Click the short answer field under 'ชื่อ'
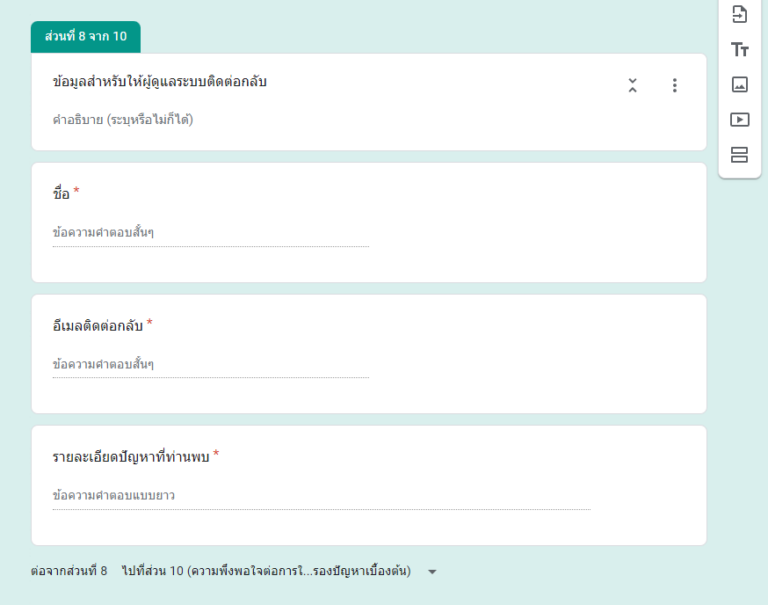Viewport: 768px width, 605px height. point(210,233)
